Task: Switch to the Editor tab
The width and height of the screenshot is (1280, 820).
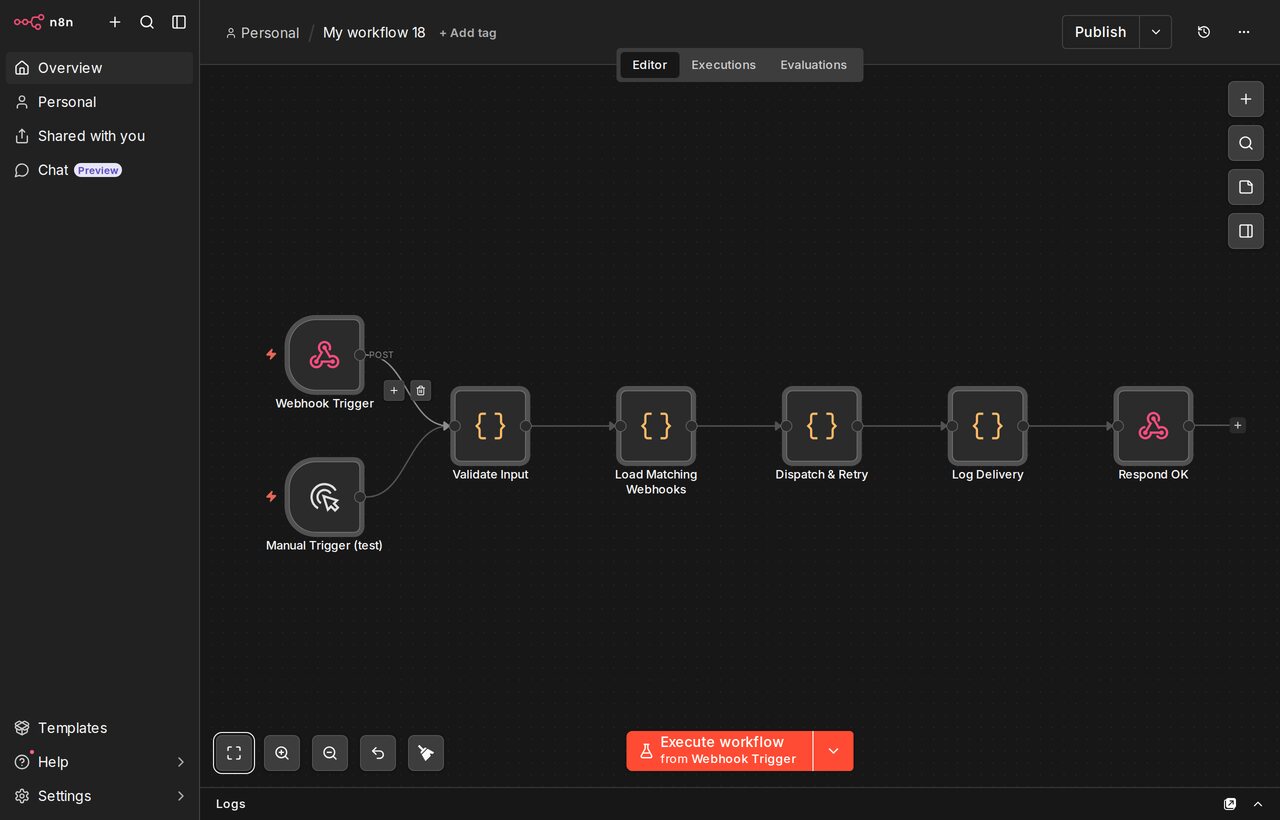Action: [649, 65]
